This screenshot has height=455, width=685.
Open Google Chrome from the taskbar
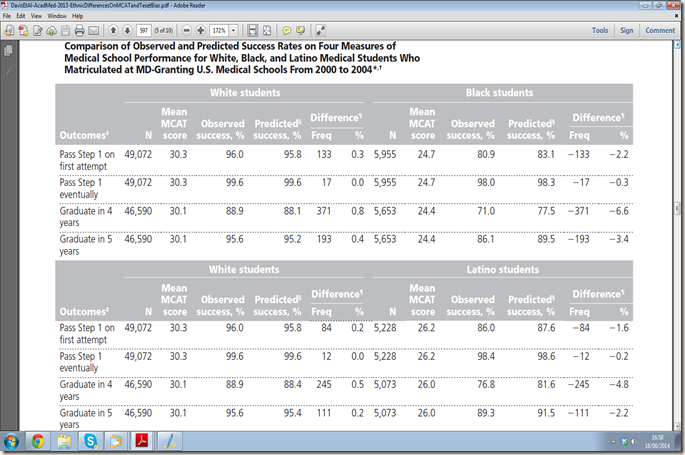tap(37, 441)
